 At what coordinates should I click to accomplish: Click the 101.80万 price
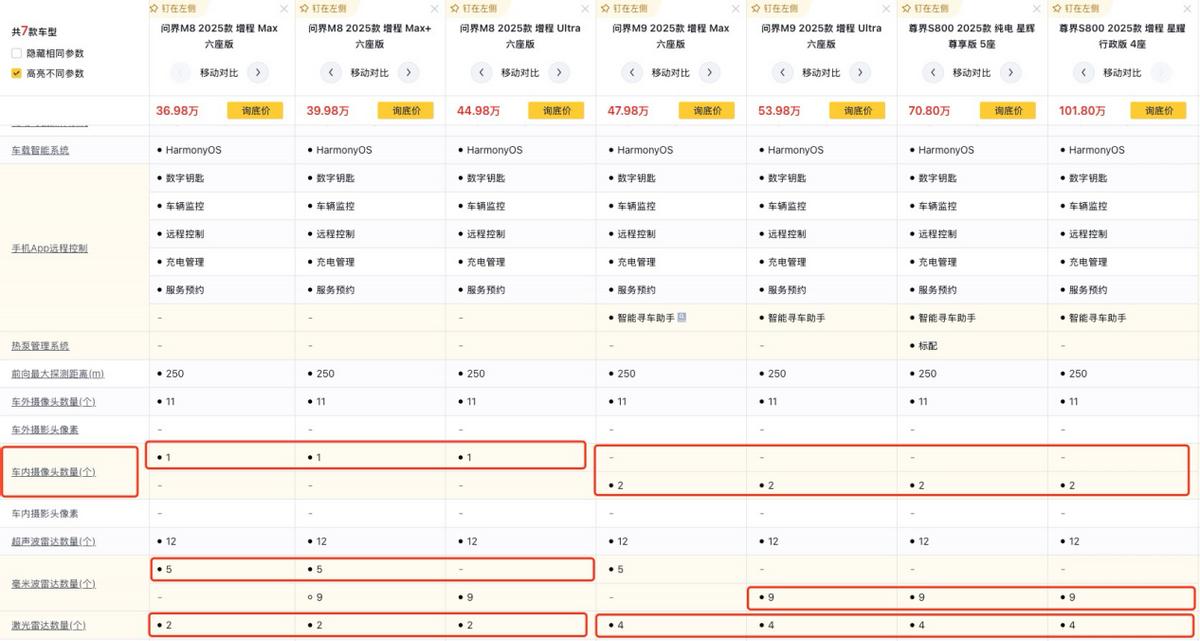[x=1082, y=111]
